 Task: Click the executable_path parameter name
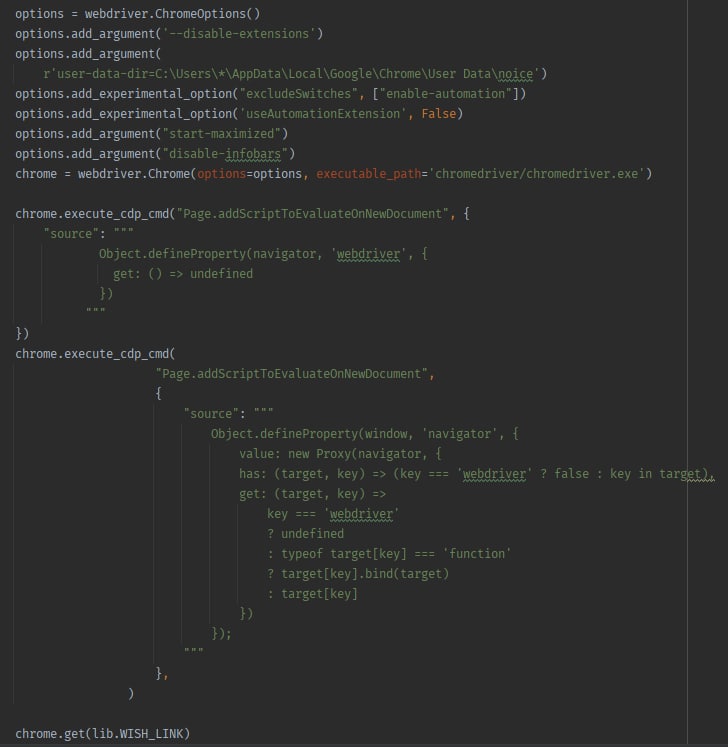[369, 174]
